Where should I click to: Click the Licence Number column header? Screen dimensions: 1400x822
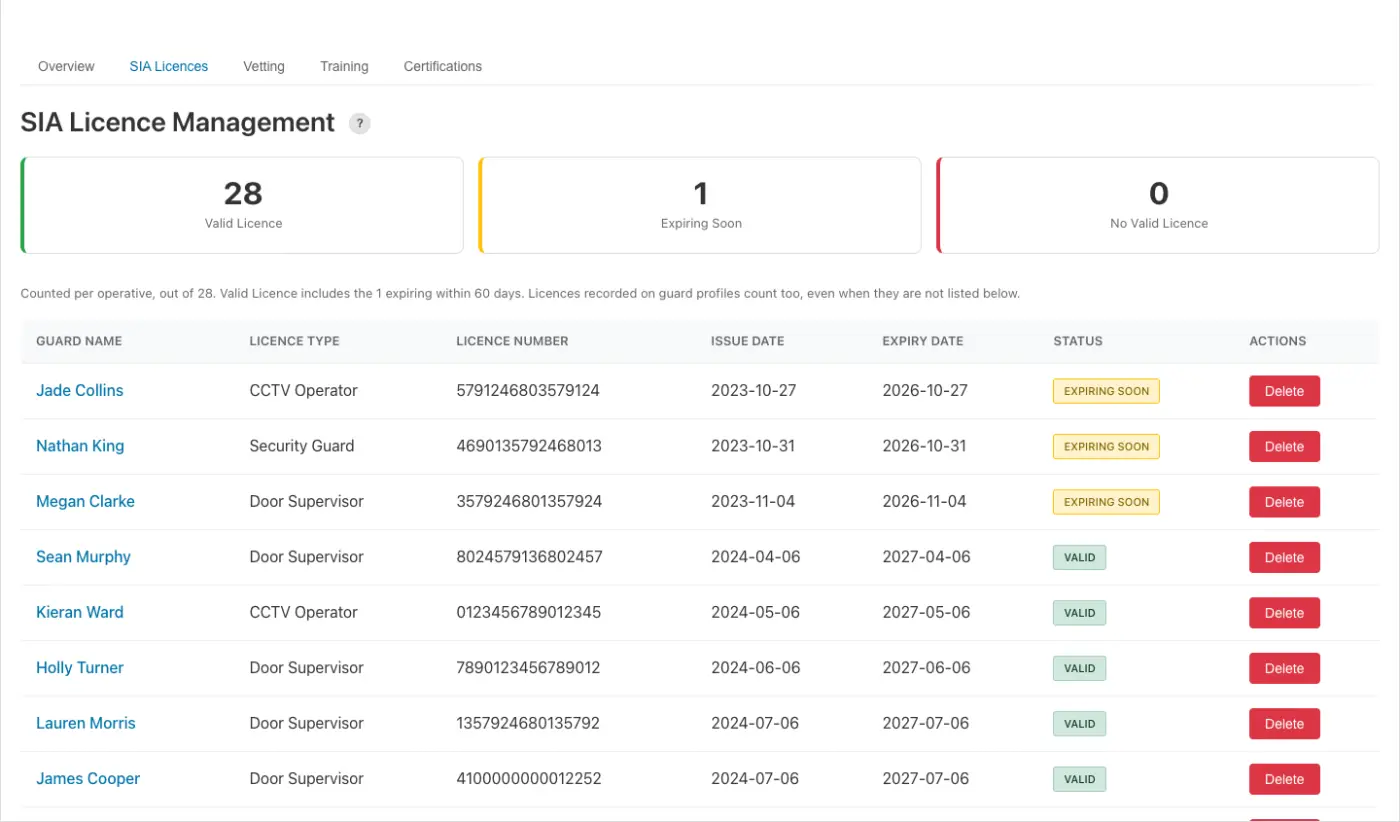coord(512,341)
